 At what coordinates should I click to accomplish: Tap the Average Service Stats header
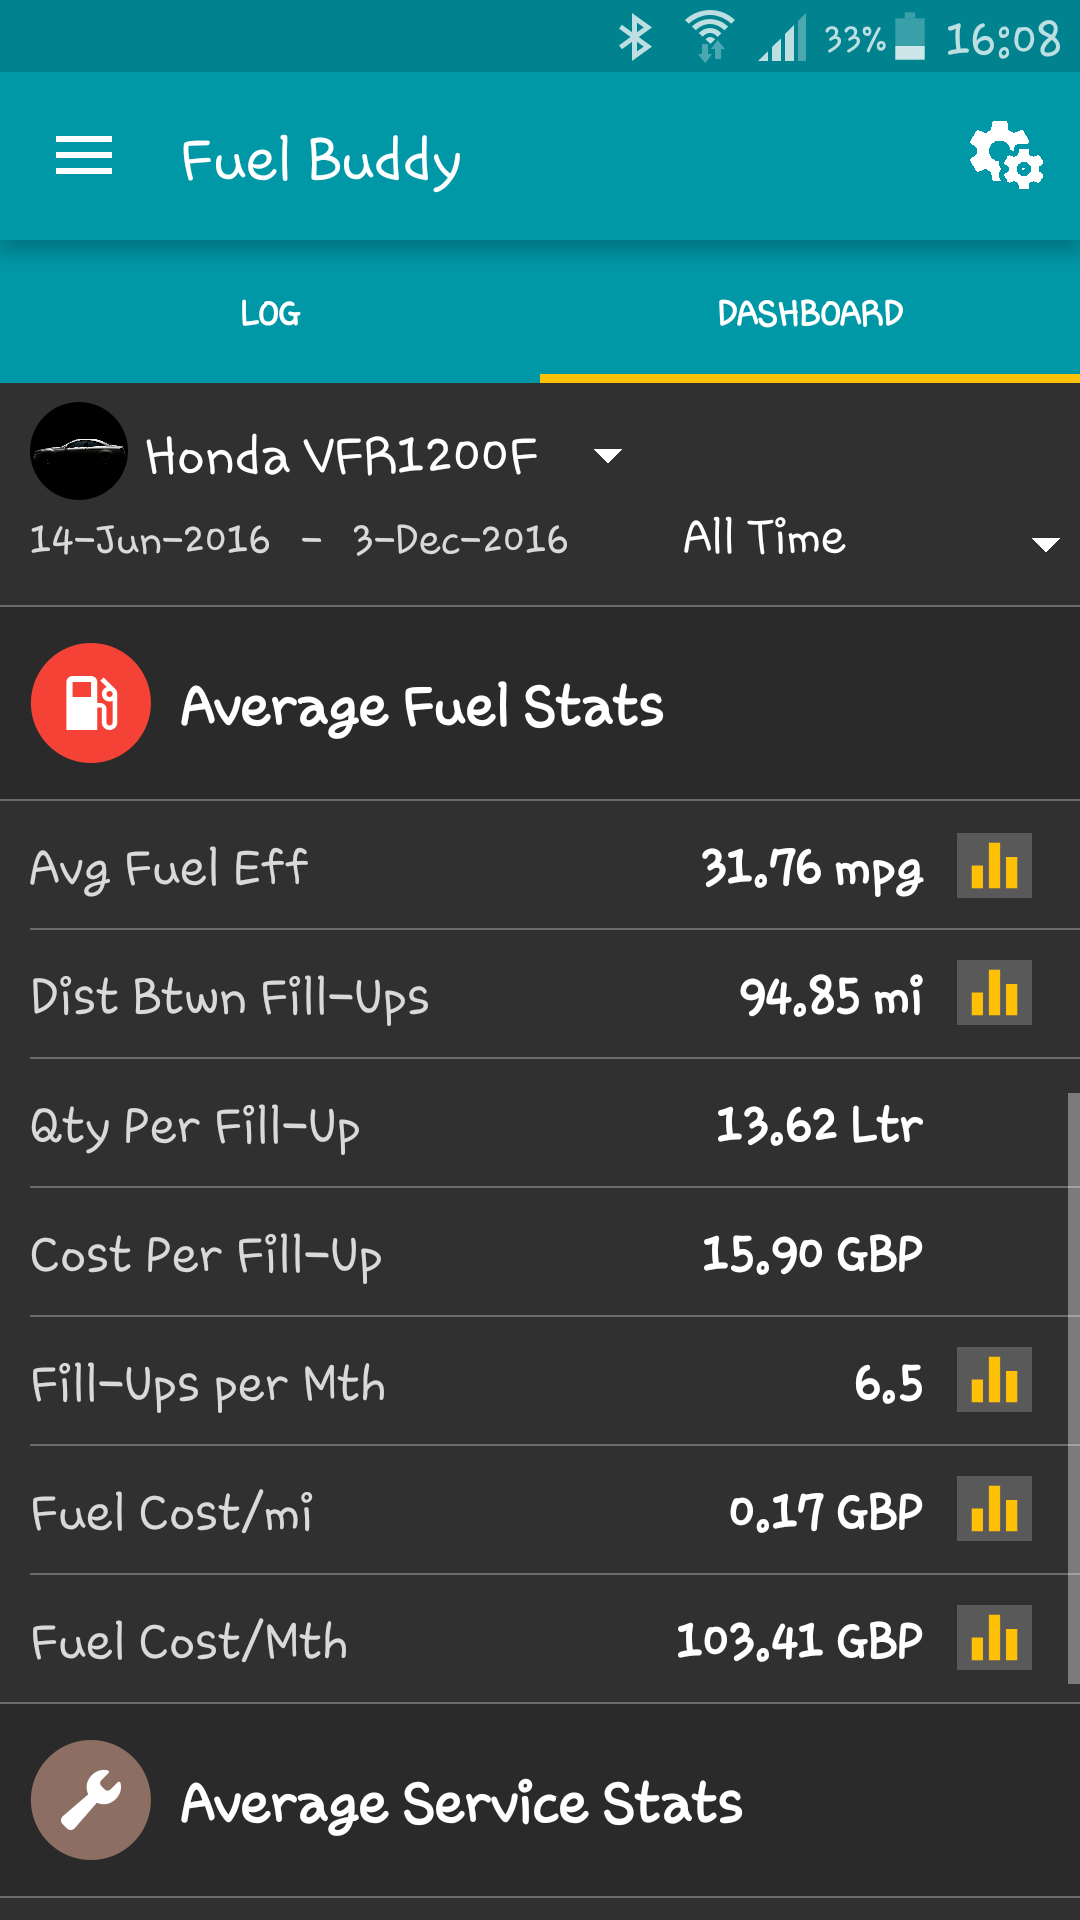click(461, 1803)
